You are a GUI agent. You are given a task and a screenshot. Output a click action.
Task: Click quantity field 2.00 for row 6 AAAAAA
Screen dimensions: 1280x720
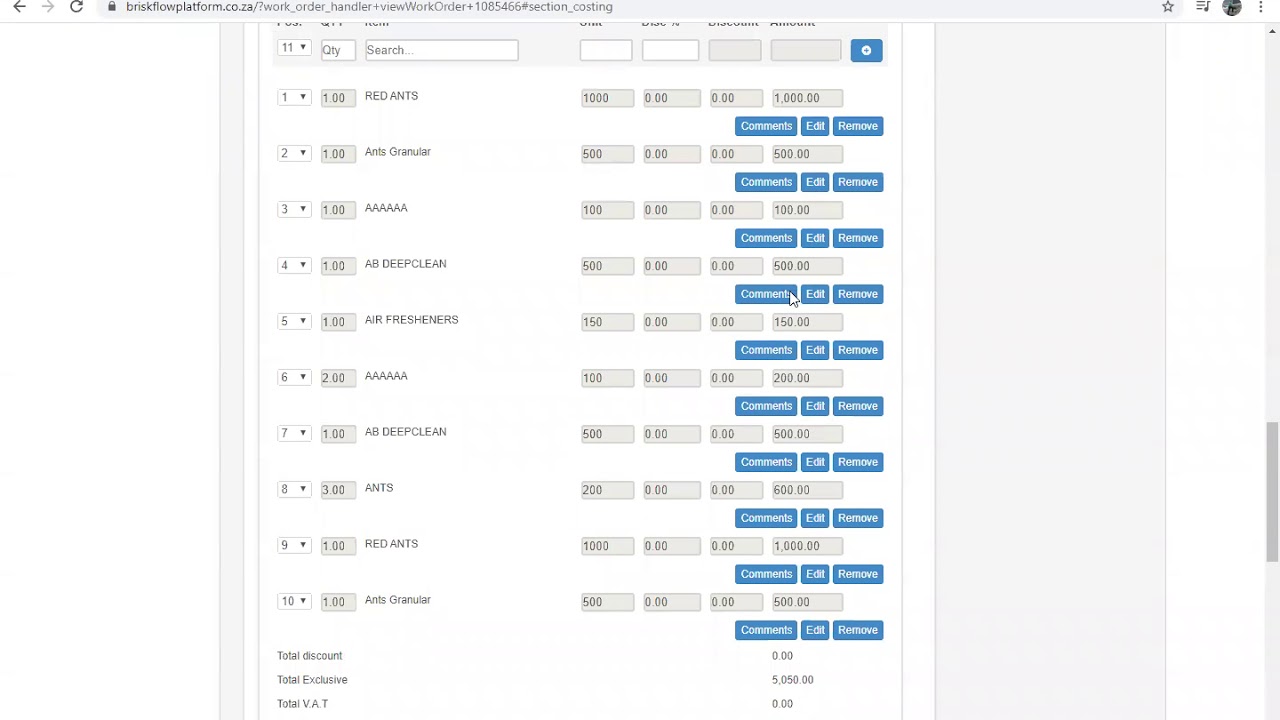pyautogui.click(x=338, y=378)
